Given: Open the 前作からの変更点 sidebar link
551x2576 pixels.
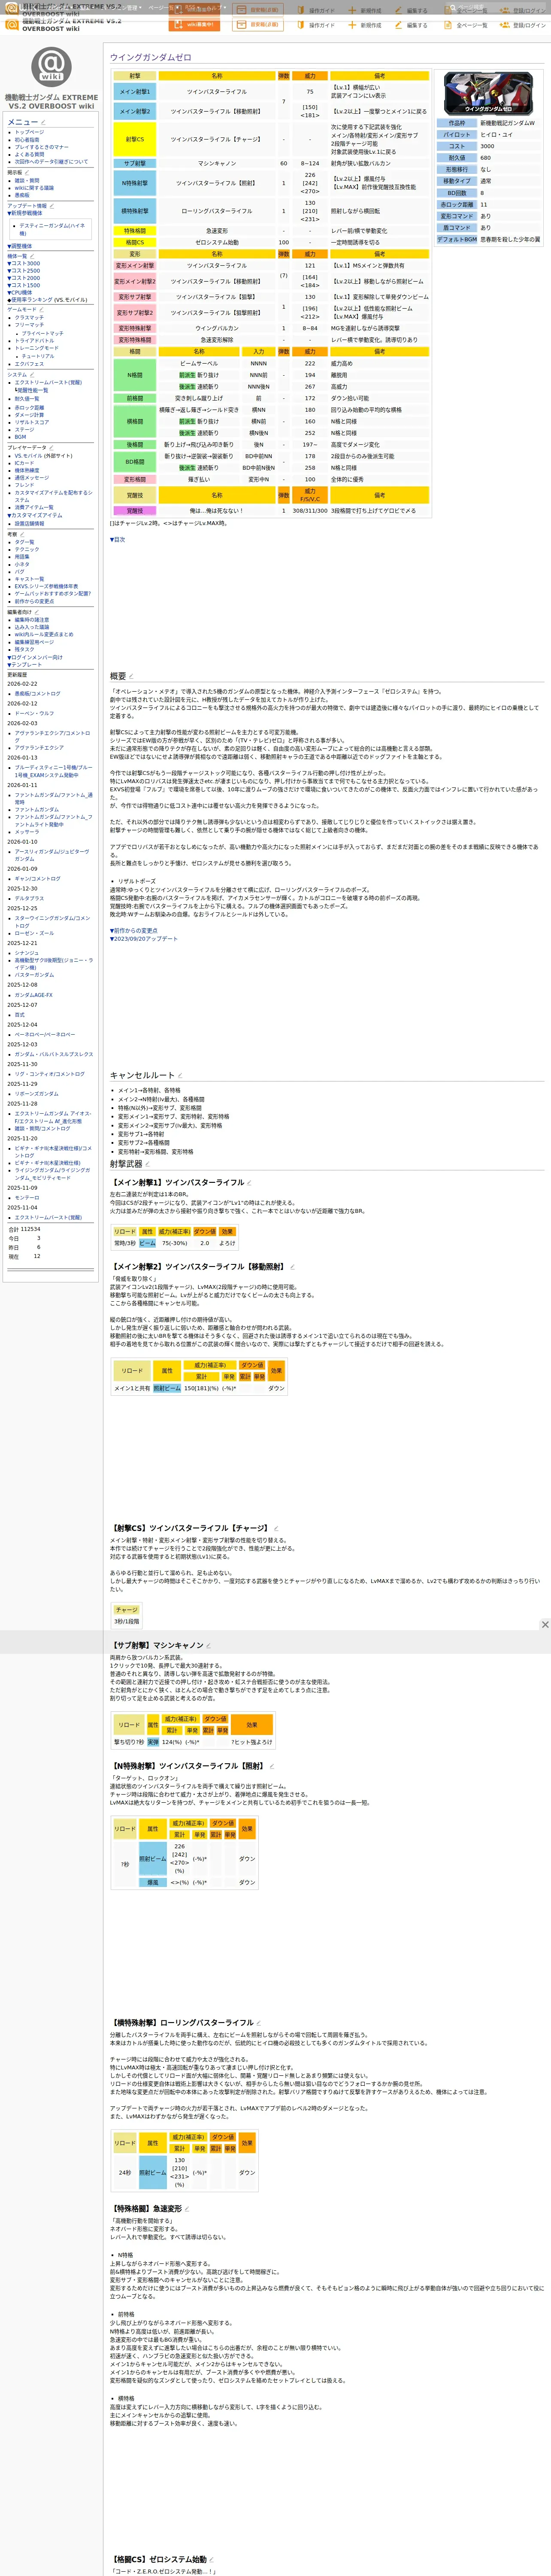Looking at the screenshot, I should pos(34,602).
